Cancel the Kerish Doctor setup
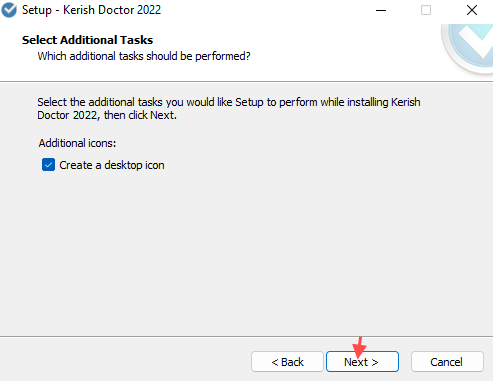493x381 pixels. tap(447, 361)
